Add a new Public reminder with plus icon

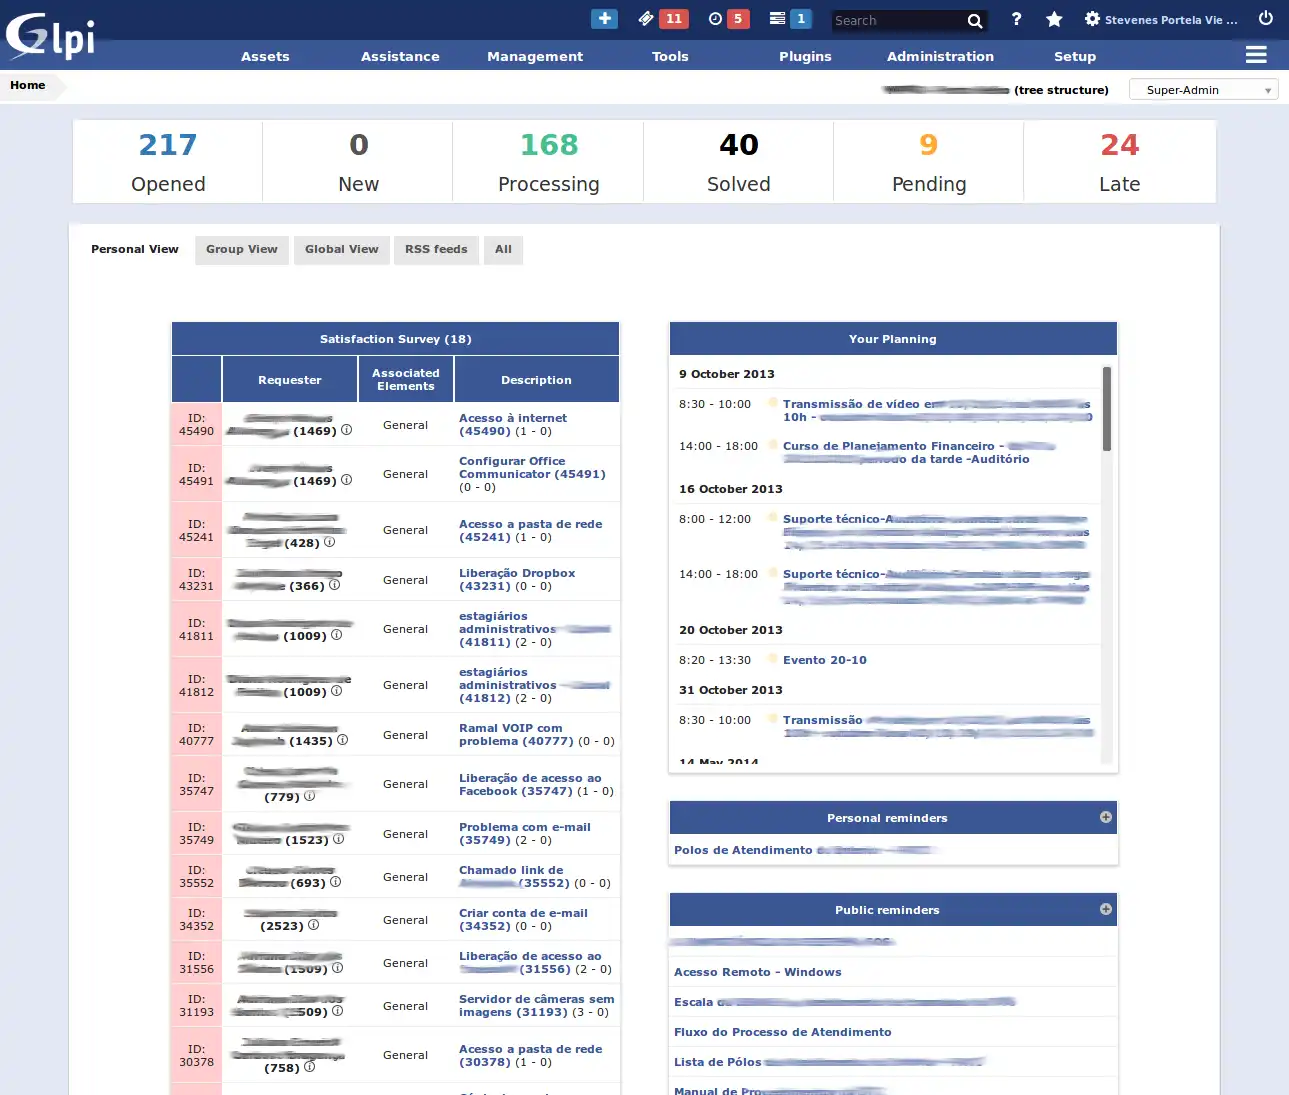(x=1105, y=909)
